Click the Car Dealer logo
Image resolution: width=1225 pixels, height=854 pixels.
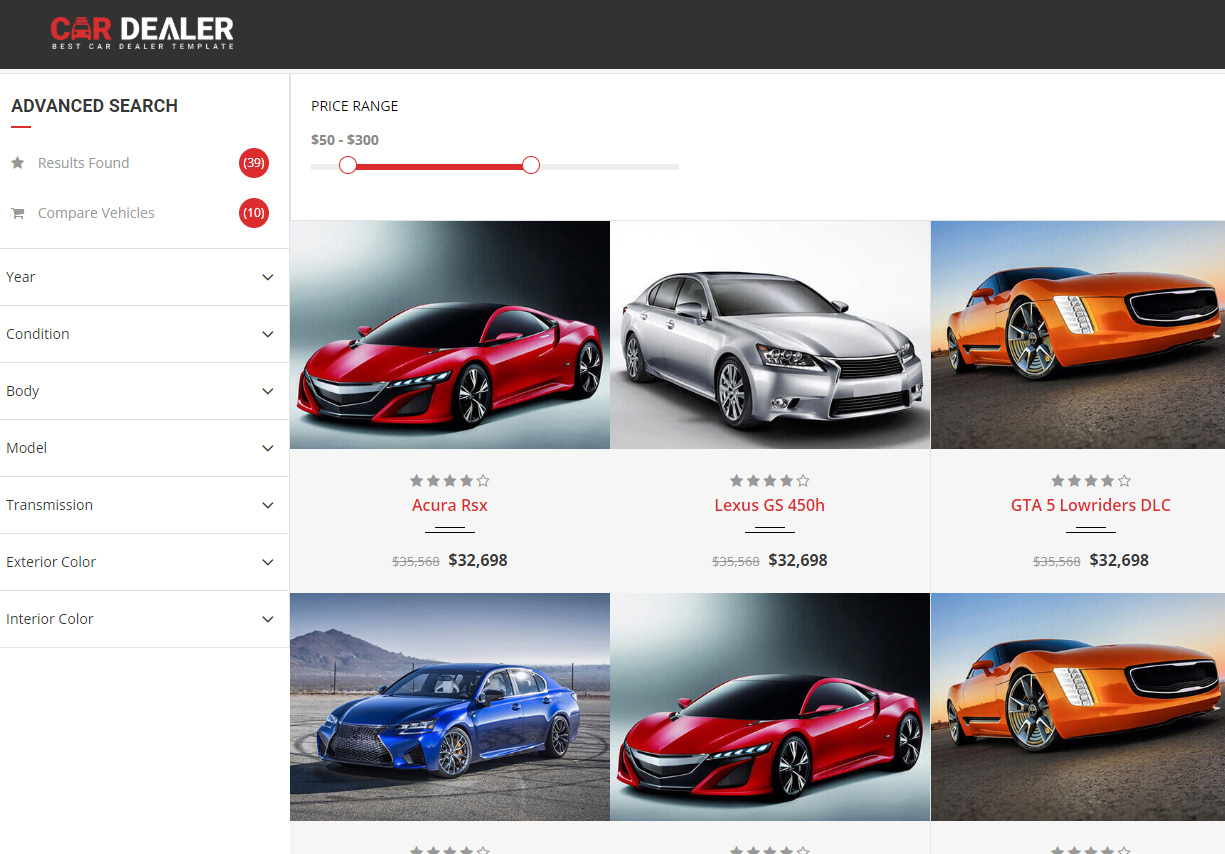point(142,33)
